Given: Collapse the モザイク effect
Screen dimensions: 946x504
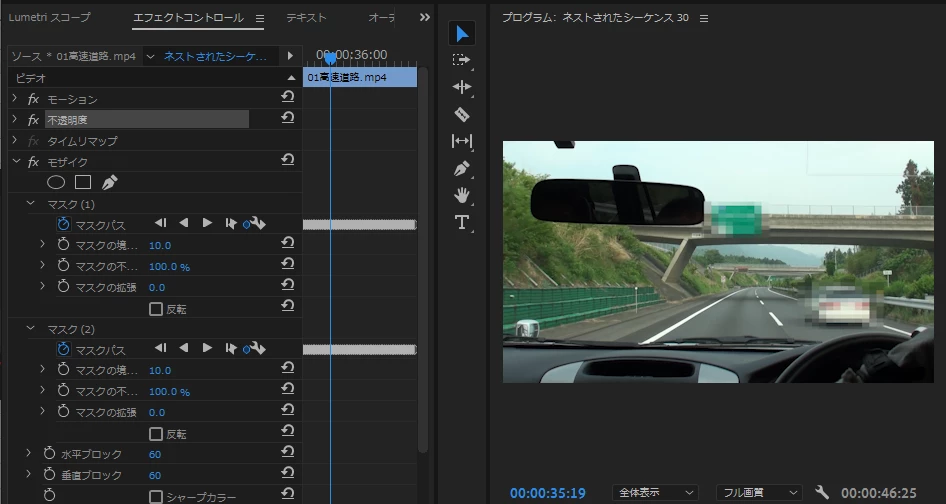Looking at the screenshot, I should click(x=16, y=161).
